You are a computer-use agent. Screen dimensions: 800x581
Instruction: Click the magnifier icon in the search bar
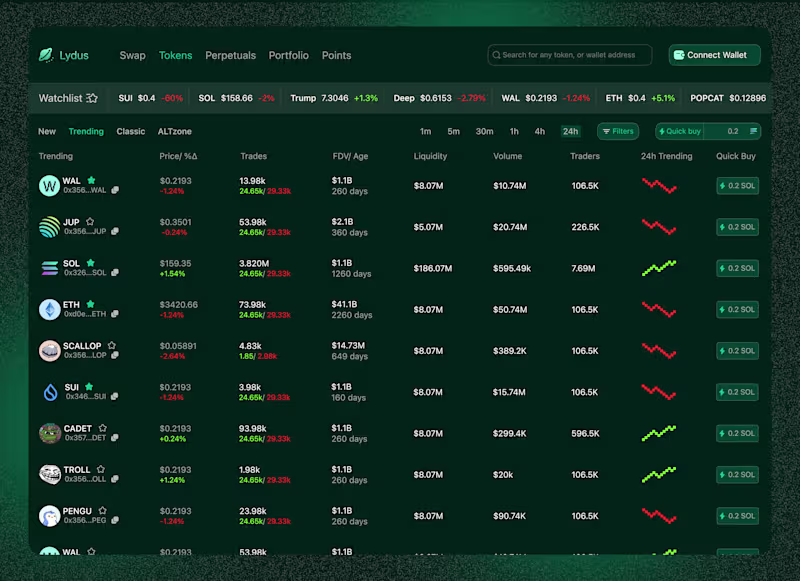[498, 55]
